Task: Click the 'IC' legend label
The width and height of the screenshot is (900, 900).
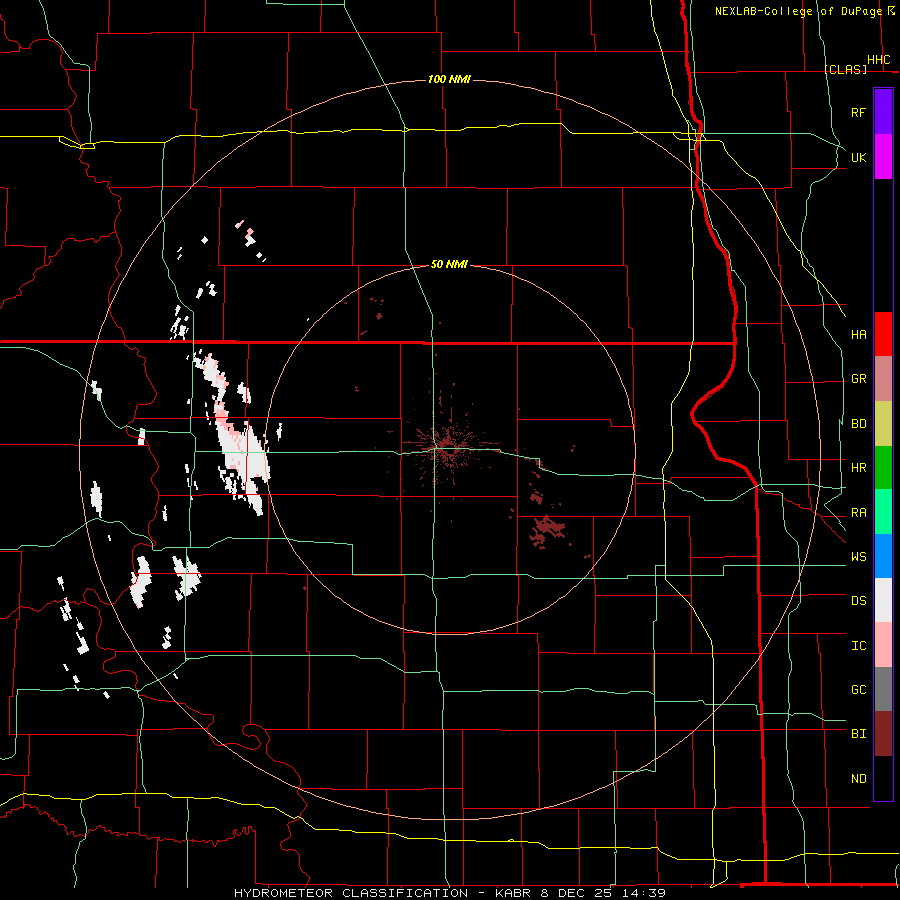Action: (x=859, y=646)
